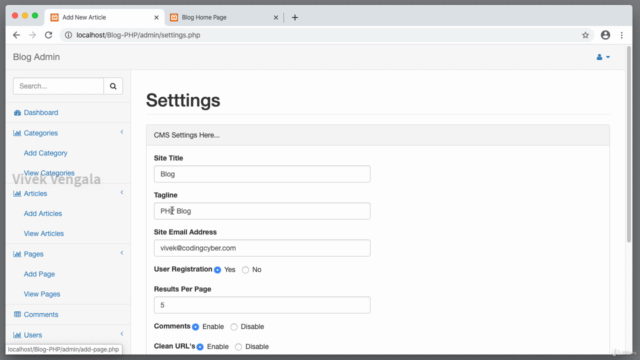Click the browser forward arrow
Image resolution: width=640 pixels, height=360 pixels.
[x=32, y=35]
